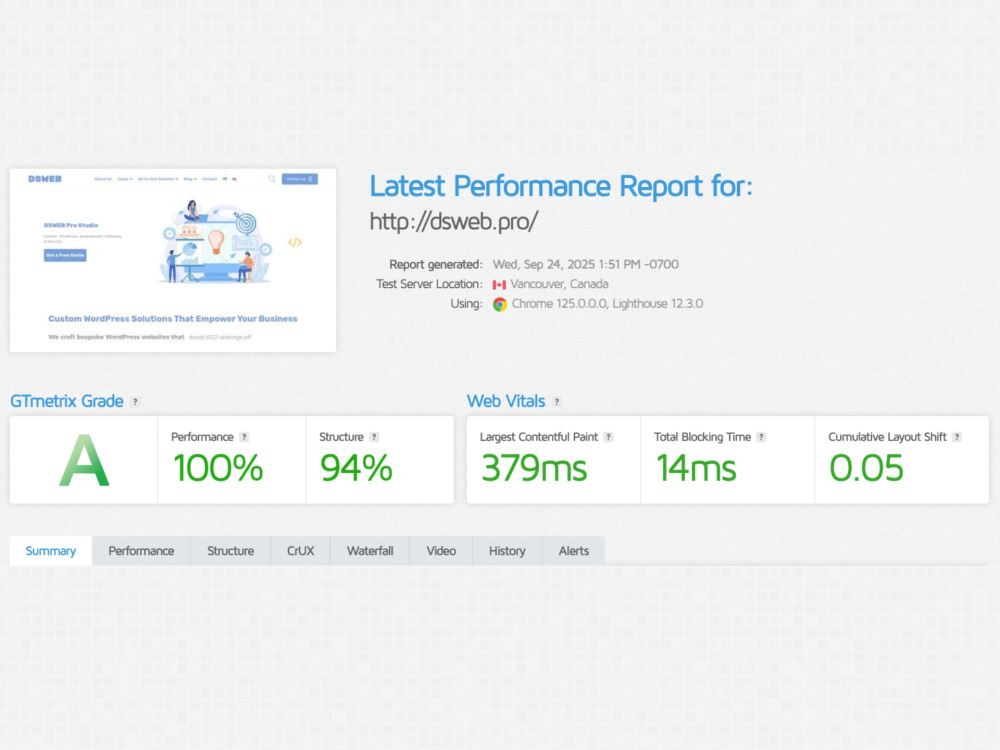Image resolution: width=1000 pixels, height=750 pixels.
Task: Click the Vancouver, Canada location text
Action: pos(559,284)
